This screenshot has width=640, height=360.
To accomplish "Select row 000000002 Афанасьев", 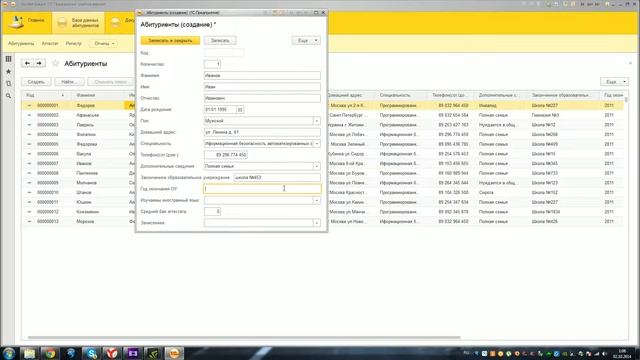I will (x=322, y=115).
